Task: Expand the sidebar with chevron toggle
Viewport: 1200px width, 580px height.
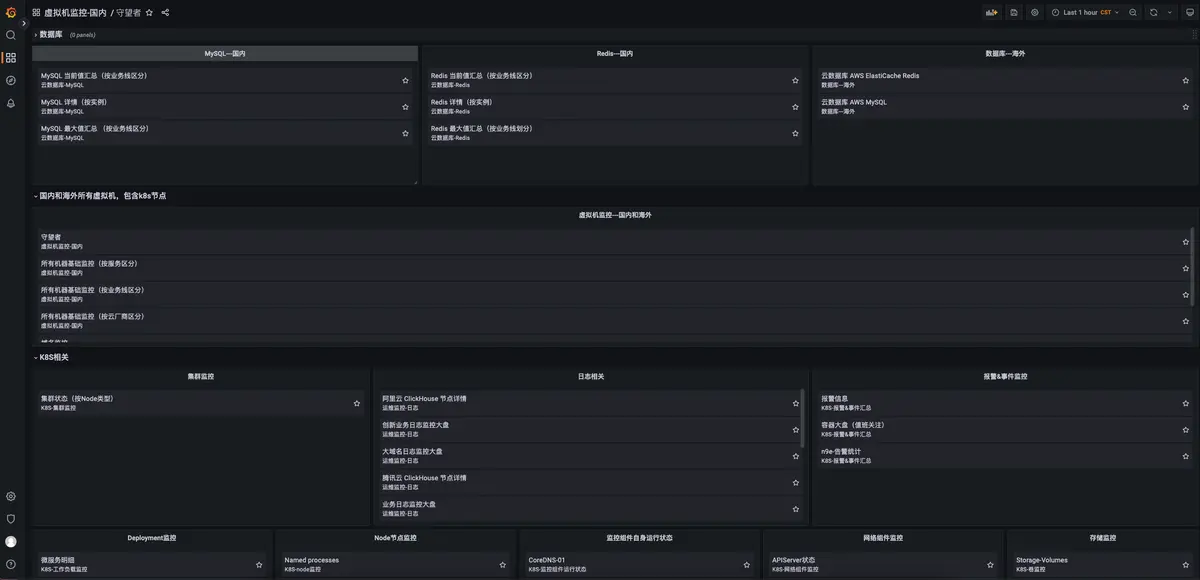Action: point(23,23)
